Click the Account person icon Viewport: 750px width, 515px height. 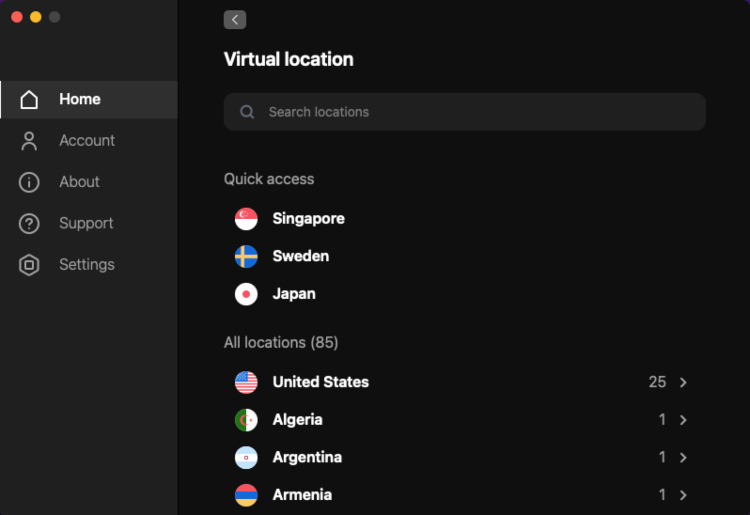29,141
